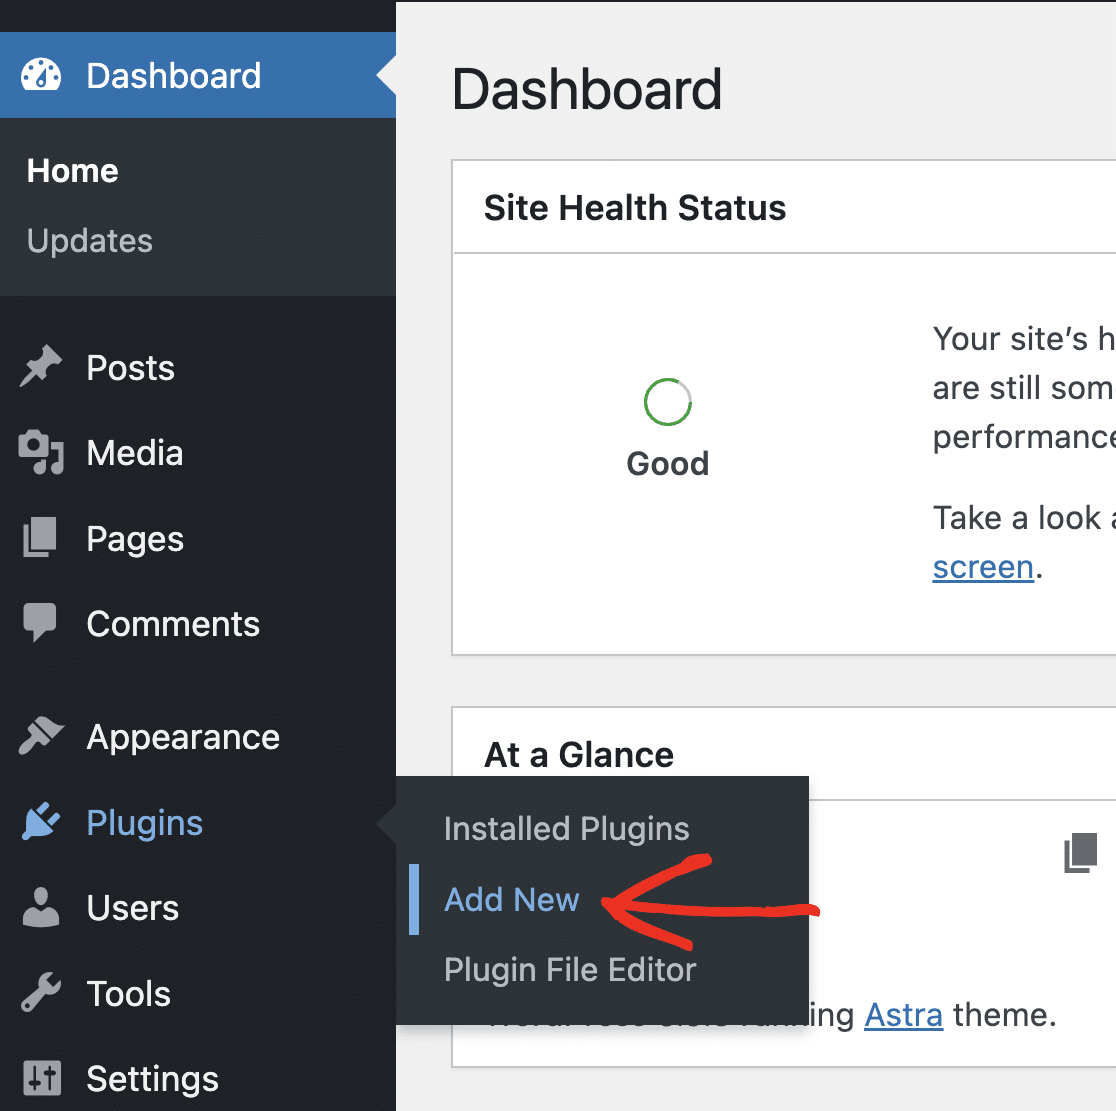Open the Tools menu
The width and height of the screenshot is (1116, 1111).
pos(198,993)
